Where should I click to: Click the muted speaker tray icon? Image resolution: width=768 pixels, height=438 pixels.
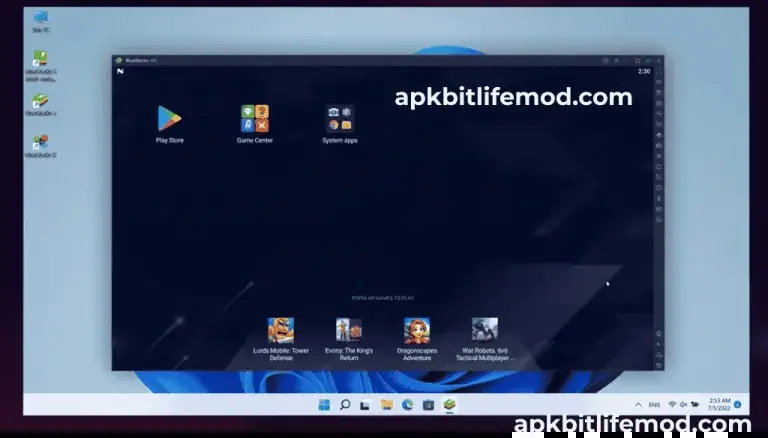(683, 405)
